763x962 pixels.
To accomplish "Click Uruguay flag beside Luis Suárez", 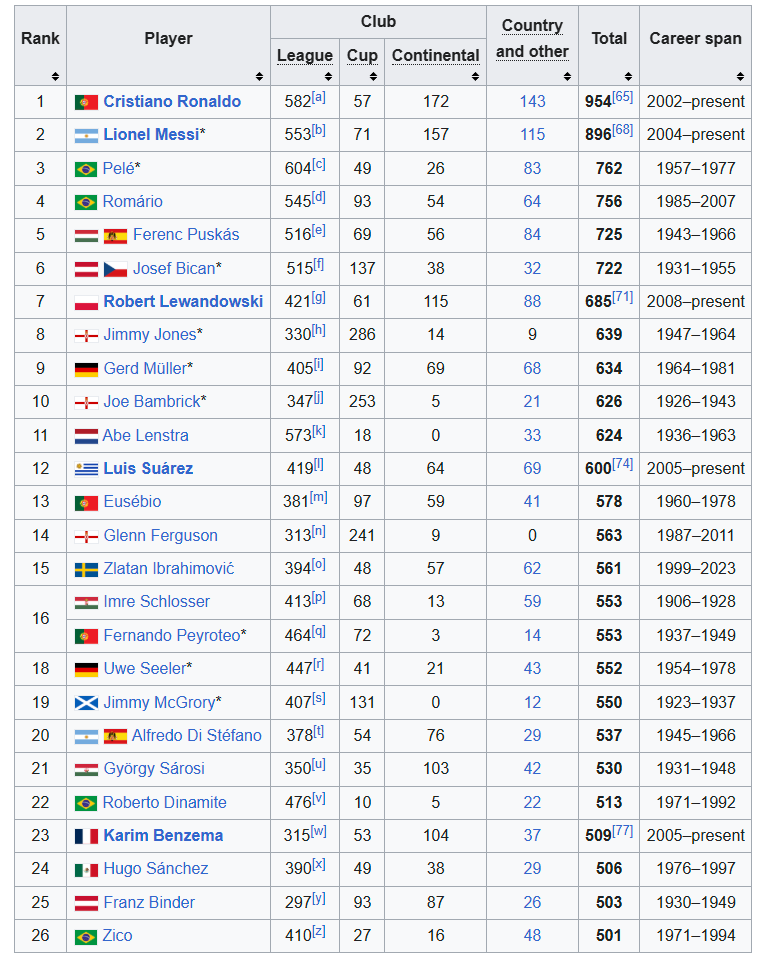I will (x=86, y=469).
